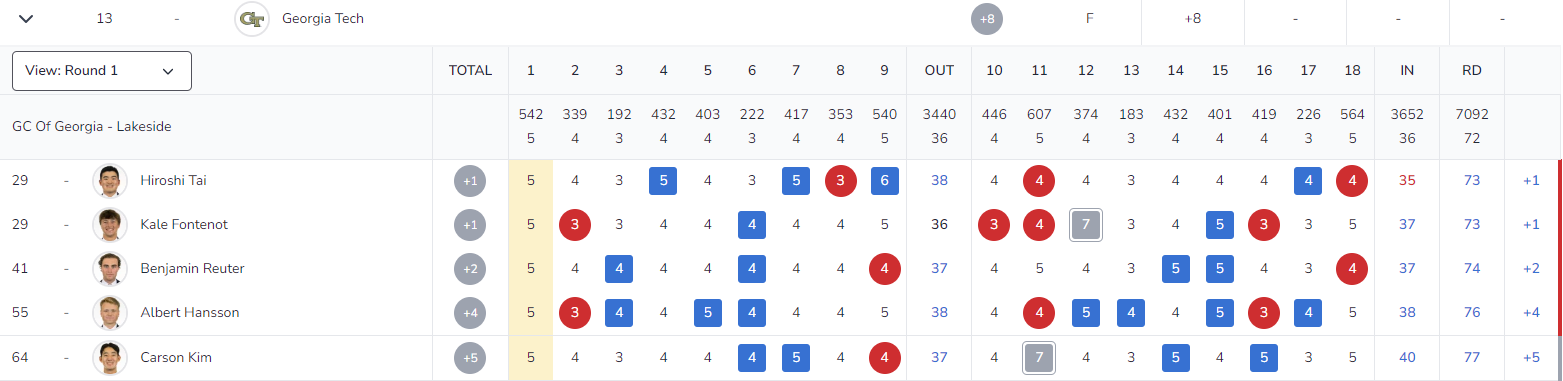This screenshot has width=1563, height=381.
Task: Click the Georgia Tech team name
Action: [323, 19]
